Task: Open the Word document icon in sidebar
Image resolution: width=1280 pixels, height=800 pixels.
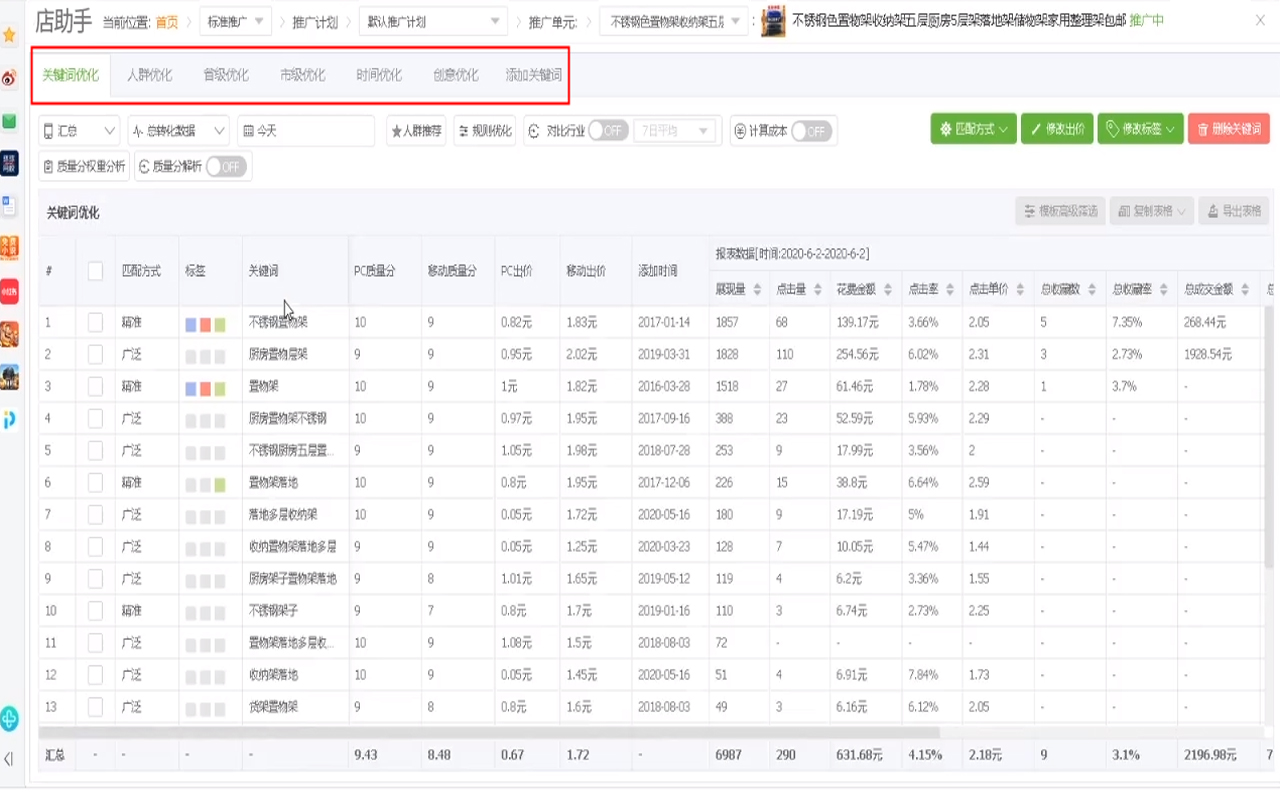Action: pyautogui.click(x=9, y=206)
